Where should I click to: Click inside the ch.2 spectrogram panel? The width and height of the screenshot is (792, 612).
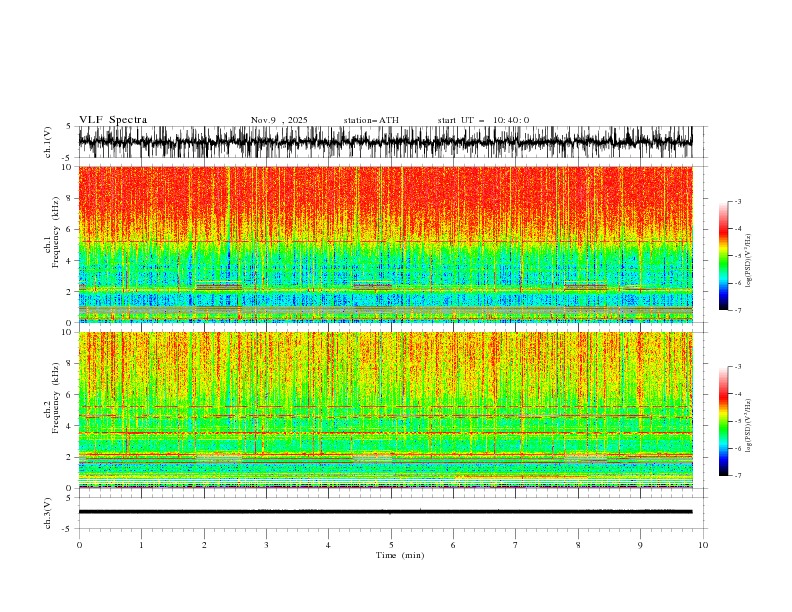(385, 410)
